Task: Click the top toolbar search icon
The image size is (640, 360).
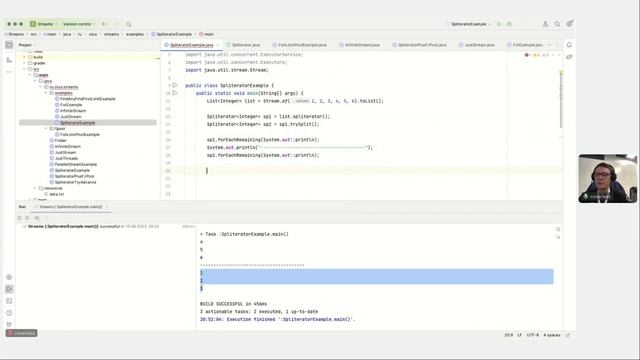Action: pos(129,24)
